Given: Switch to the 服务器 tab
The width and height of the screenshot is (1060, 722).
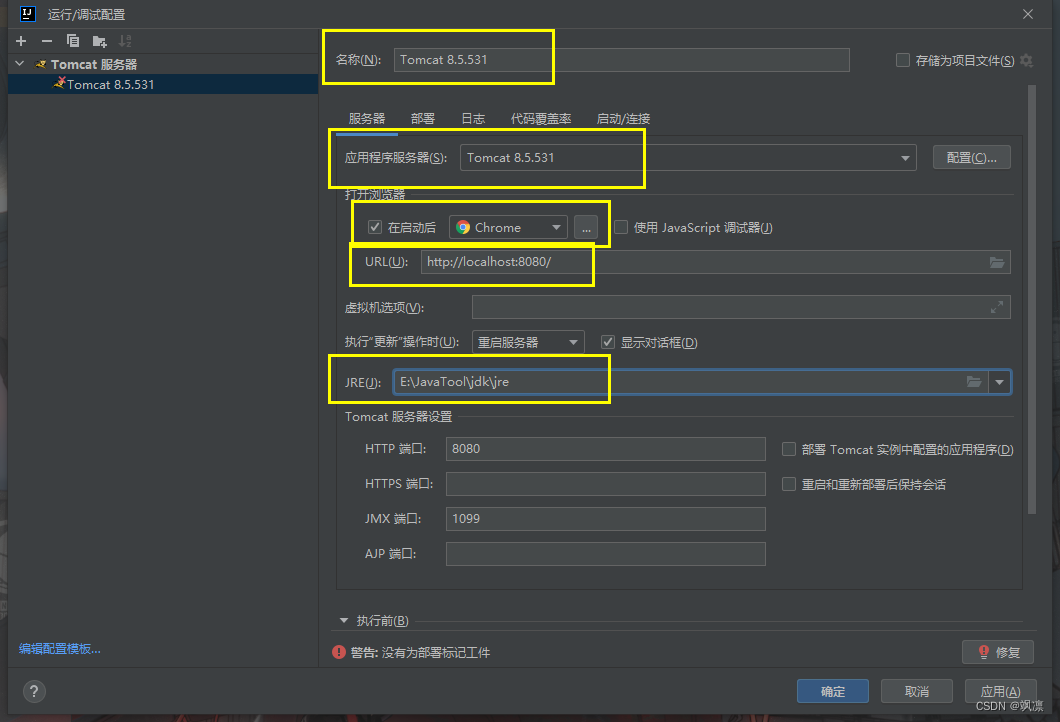Looking at the screenshot, I should click(x=366, y=118).
